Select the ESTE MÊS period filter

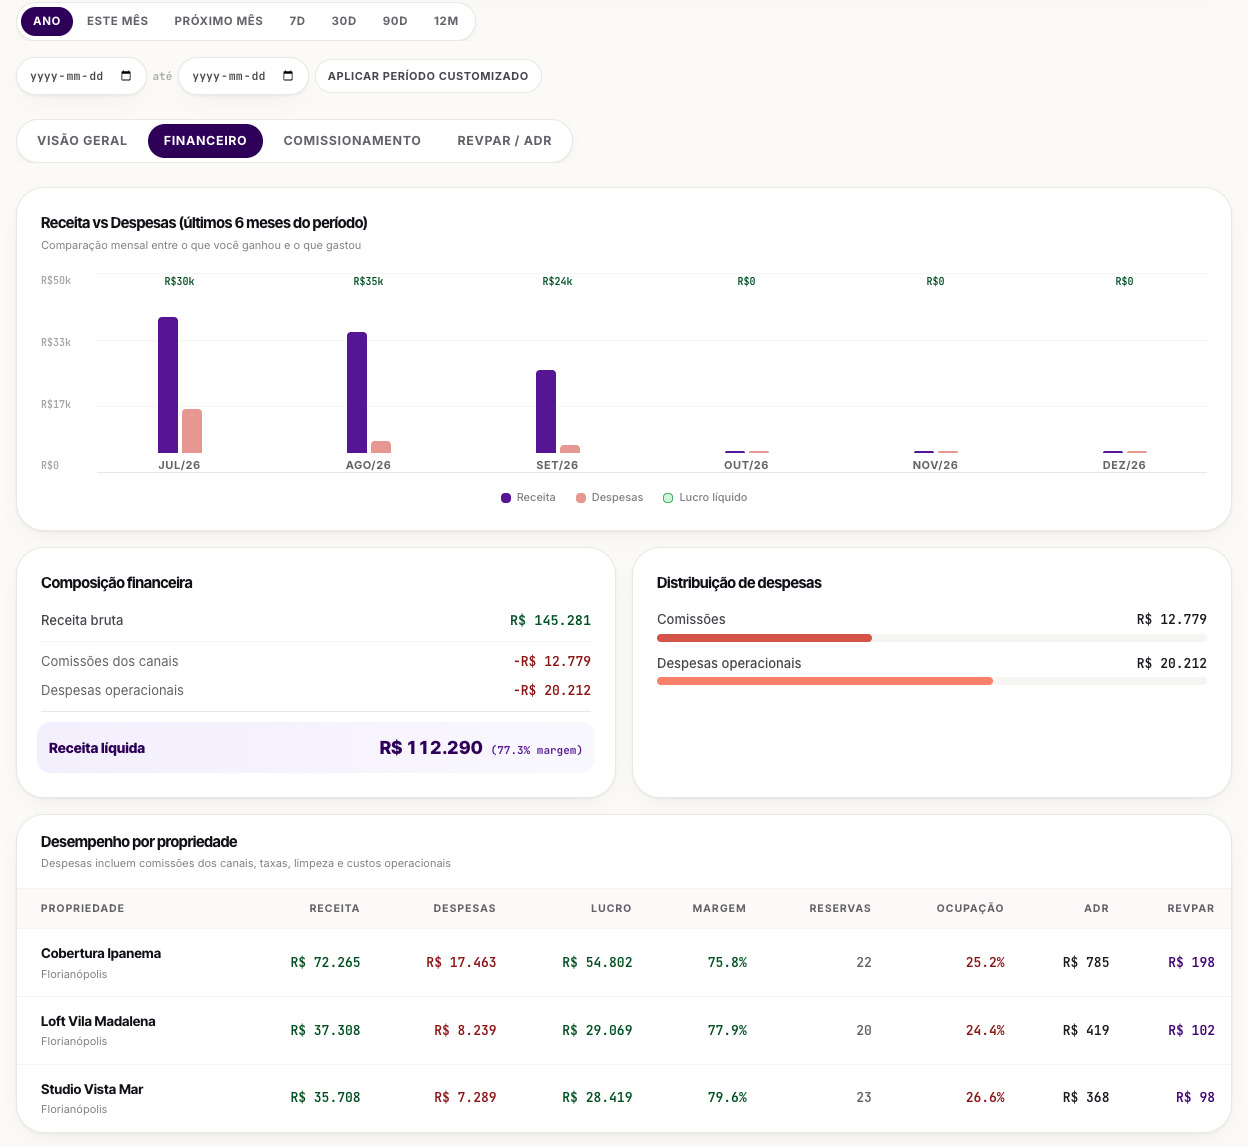click(x=117, y=21)
